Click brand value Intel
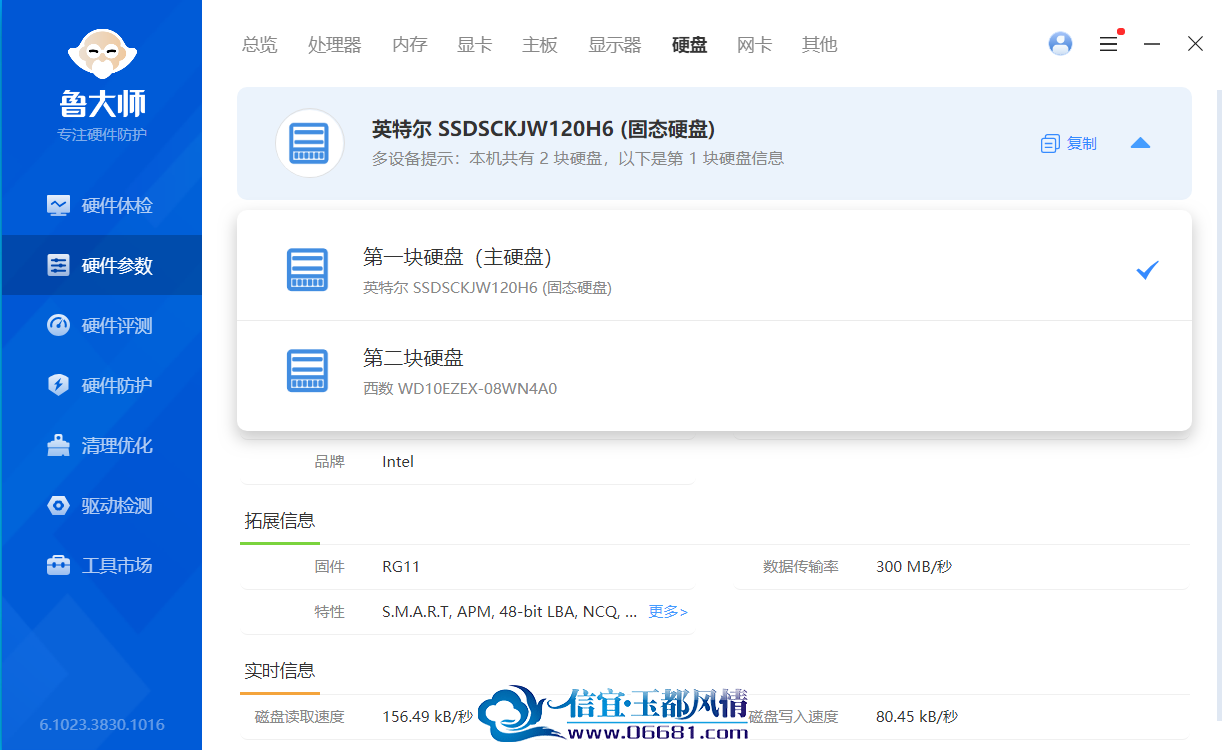The height and width of the screenshot is (750, 1226). 398,462
